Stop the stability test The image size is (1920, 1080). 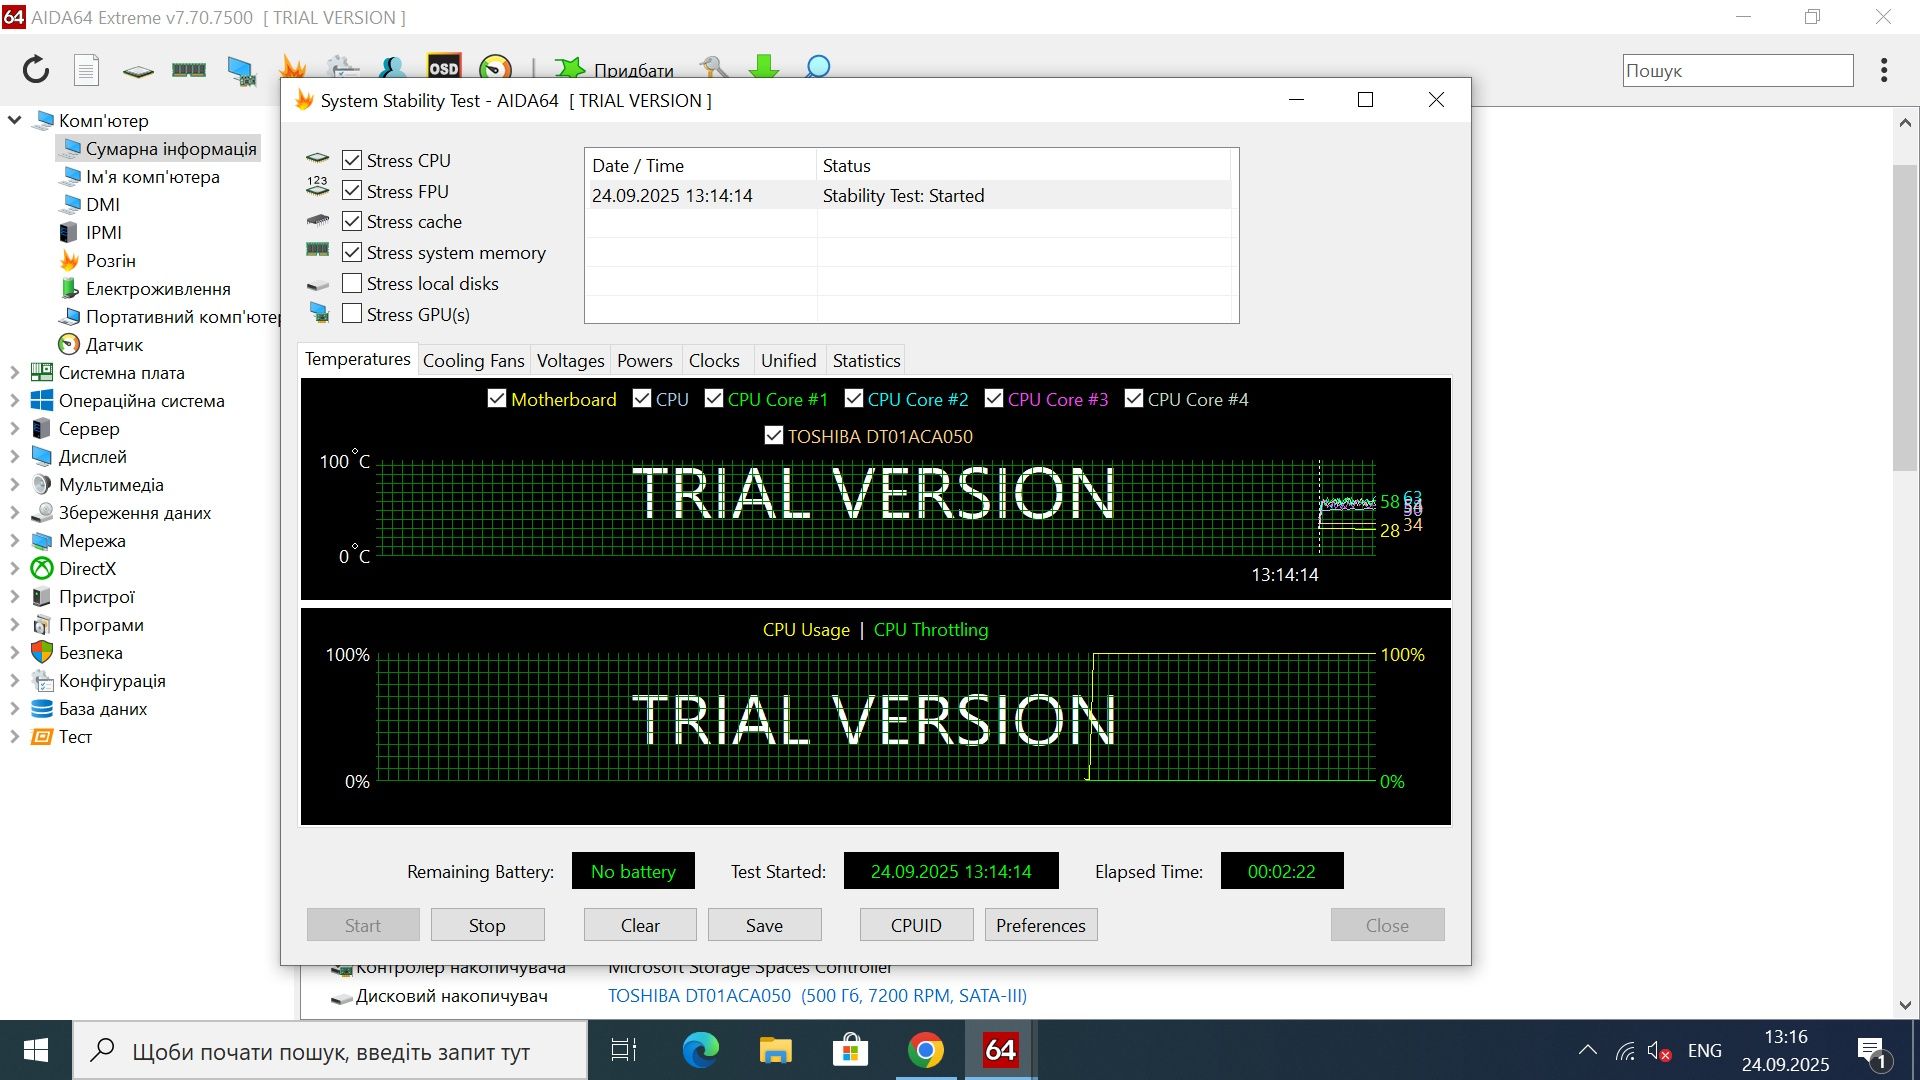(x=487, y=925)
